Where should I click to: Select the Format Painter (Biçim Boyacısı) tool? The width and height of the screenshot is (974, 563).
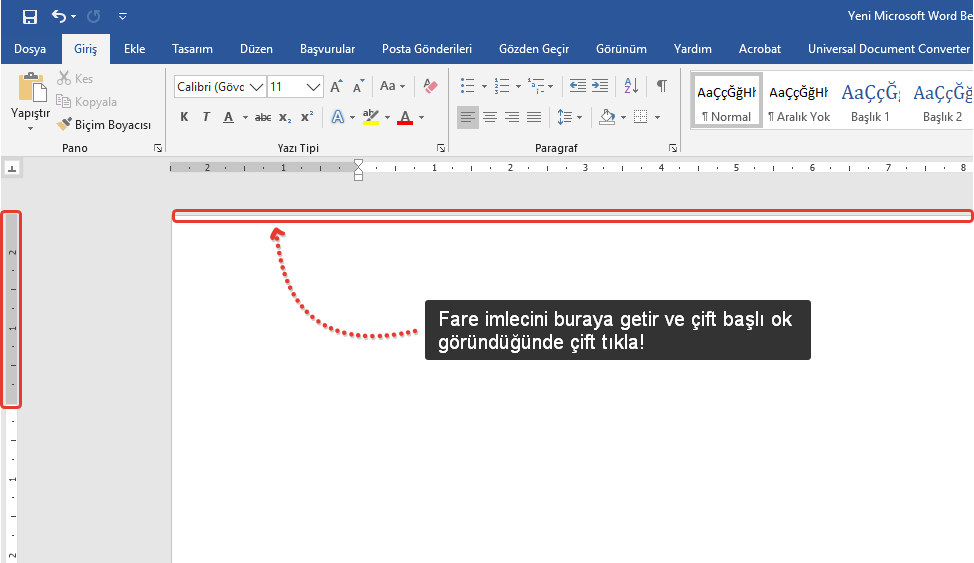click(x=104, y=125)
